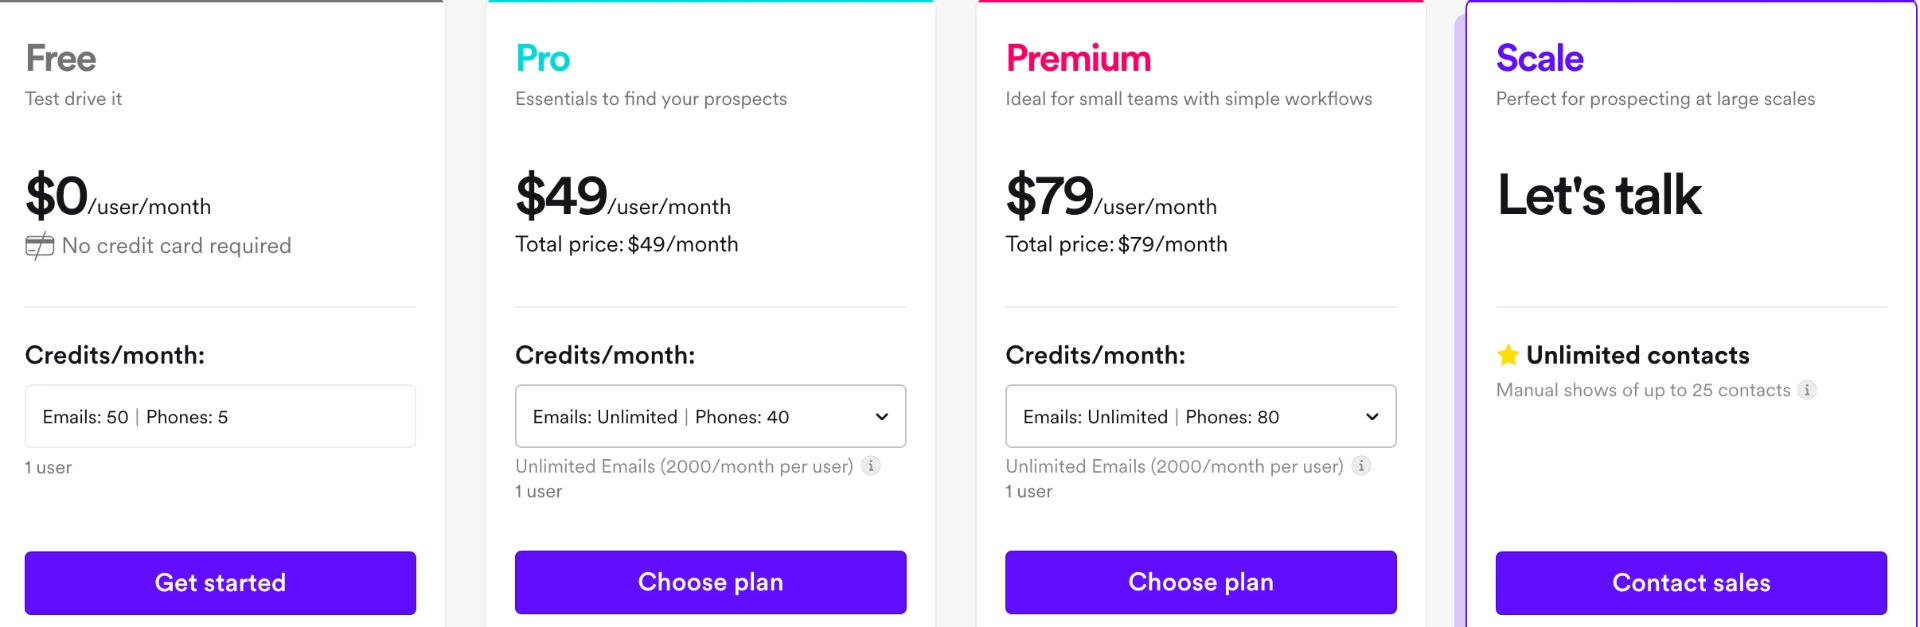
Task: Open the Premium credits per month dropdown
Action: (x=1200, y=416)
